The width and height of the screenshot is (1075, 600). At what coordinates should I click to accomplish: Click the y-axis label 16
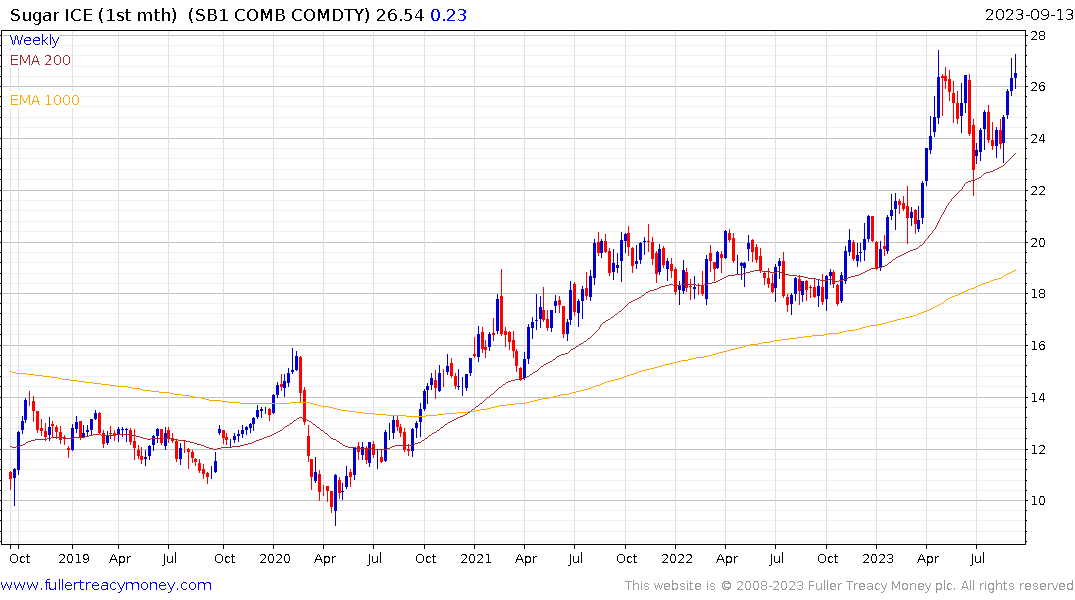click(x=1038, y=346)
